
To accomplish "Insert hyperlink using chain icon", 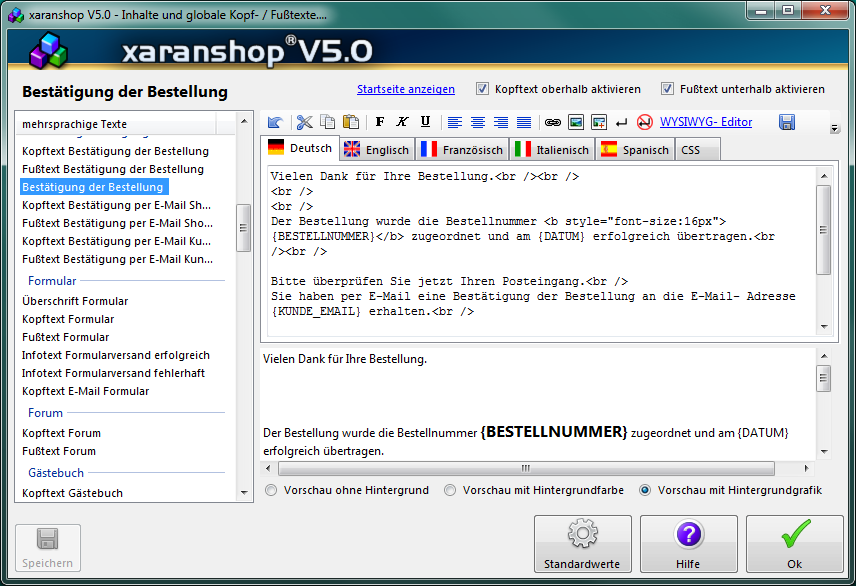I will (552, 122).
